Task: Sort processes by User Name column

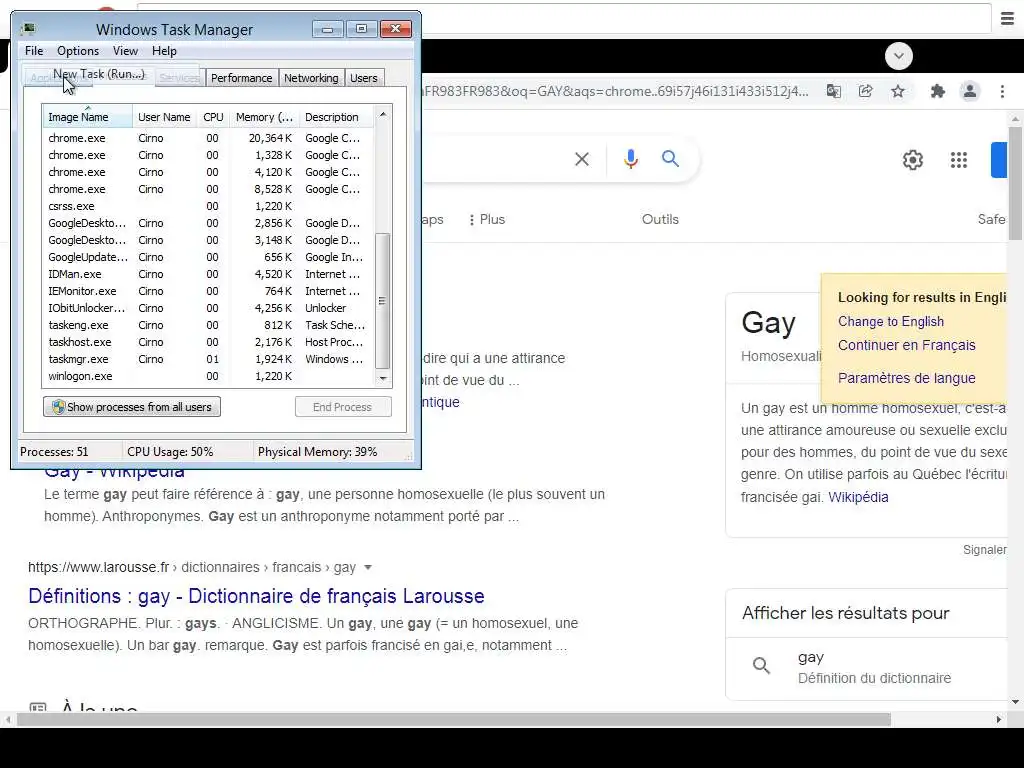Action: point(165,117)
